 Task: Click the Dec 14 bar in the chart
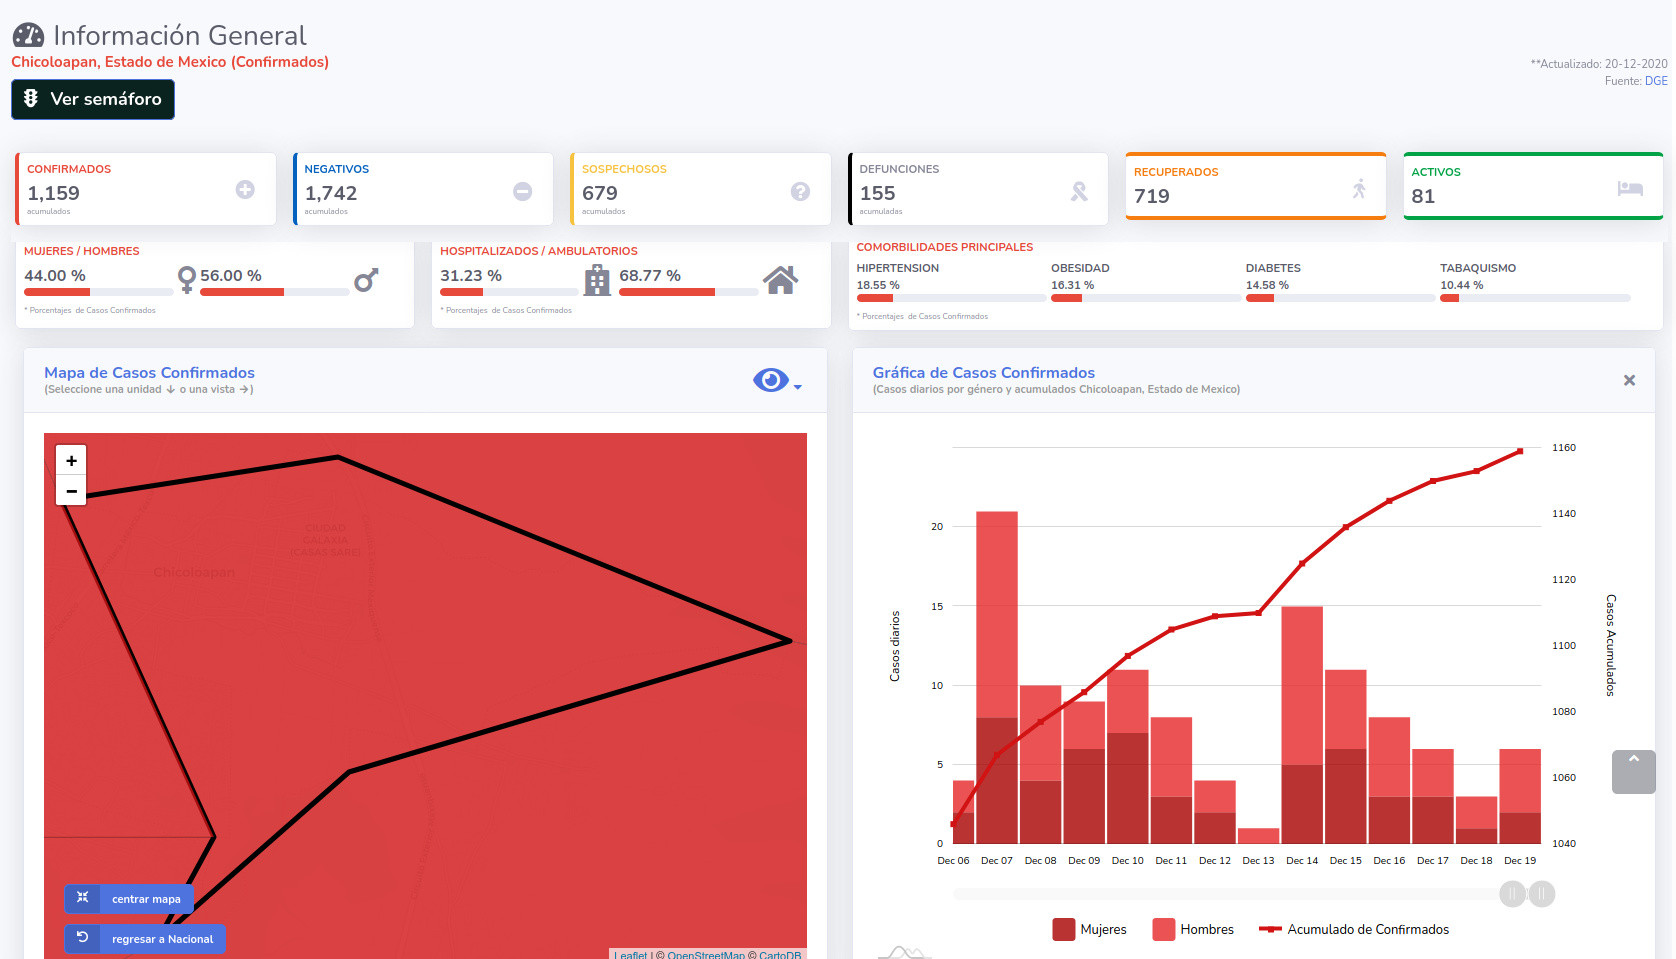(x=1302, y=725)
